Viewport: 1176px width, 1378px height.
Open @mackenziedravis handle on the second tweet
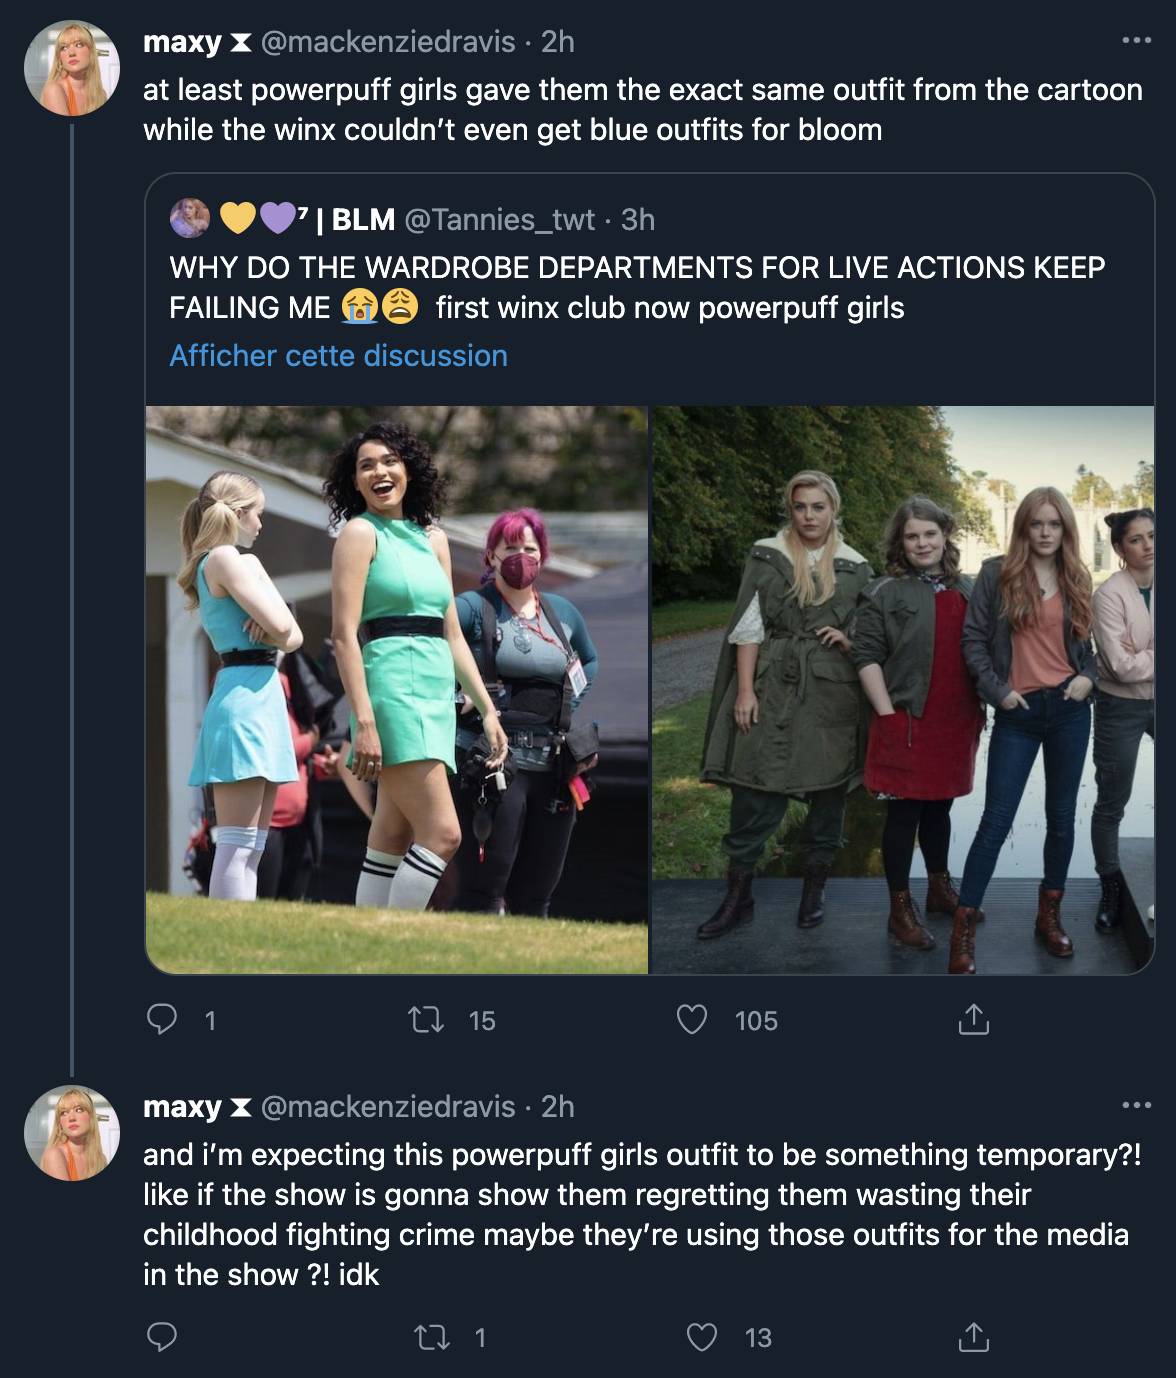388,1106
